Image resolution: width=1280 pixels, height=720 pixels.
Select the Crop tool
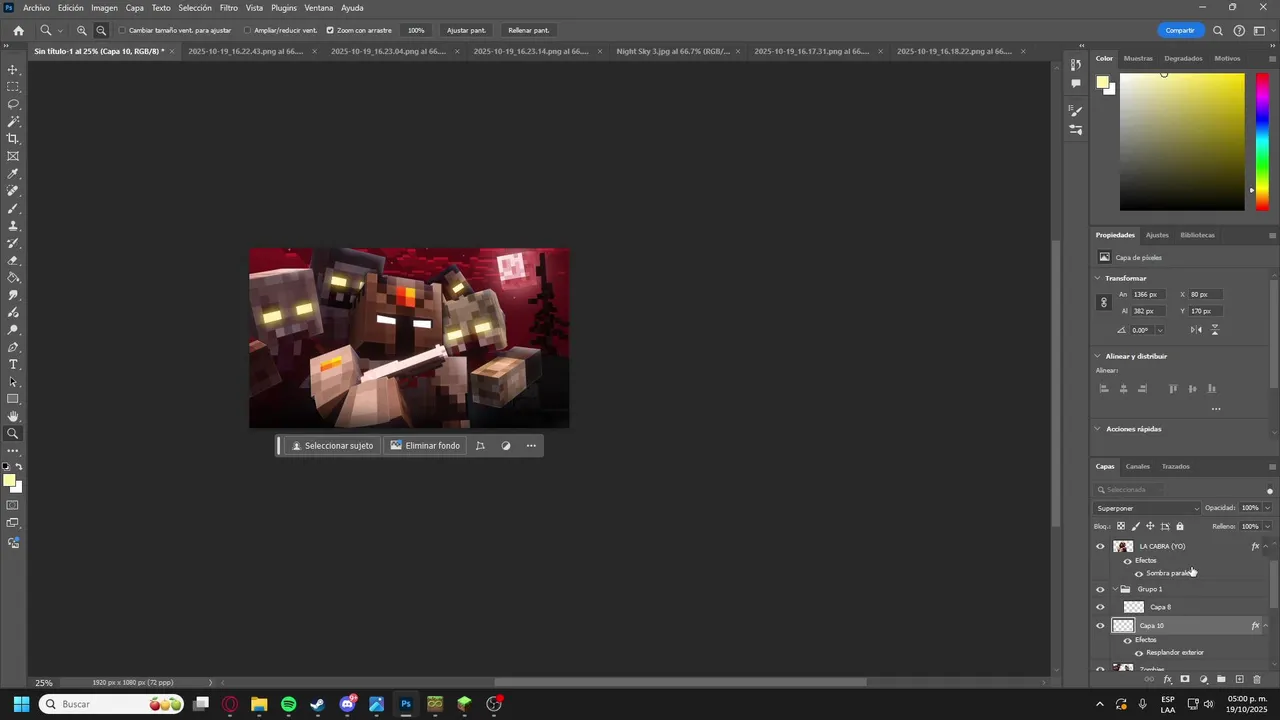click(x=13, y=139)
